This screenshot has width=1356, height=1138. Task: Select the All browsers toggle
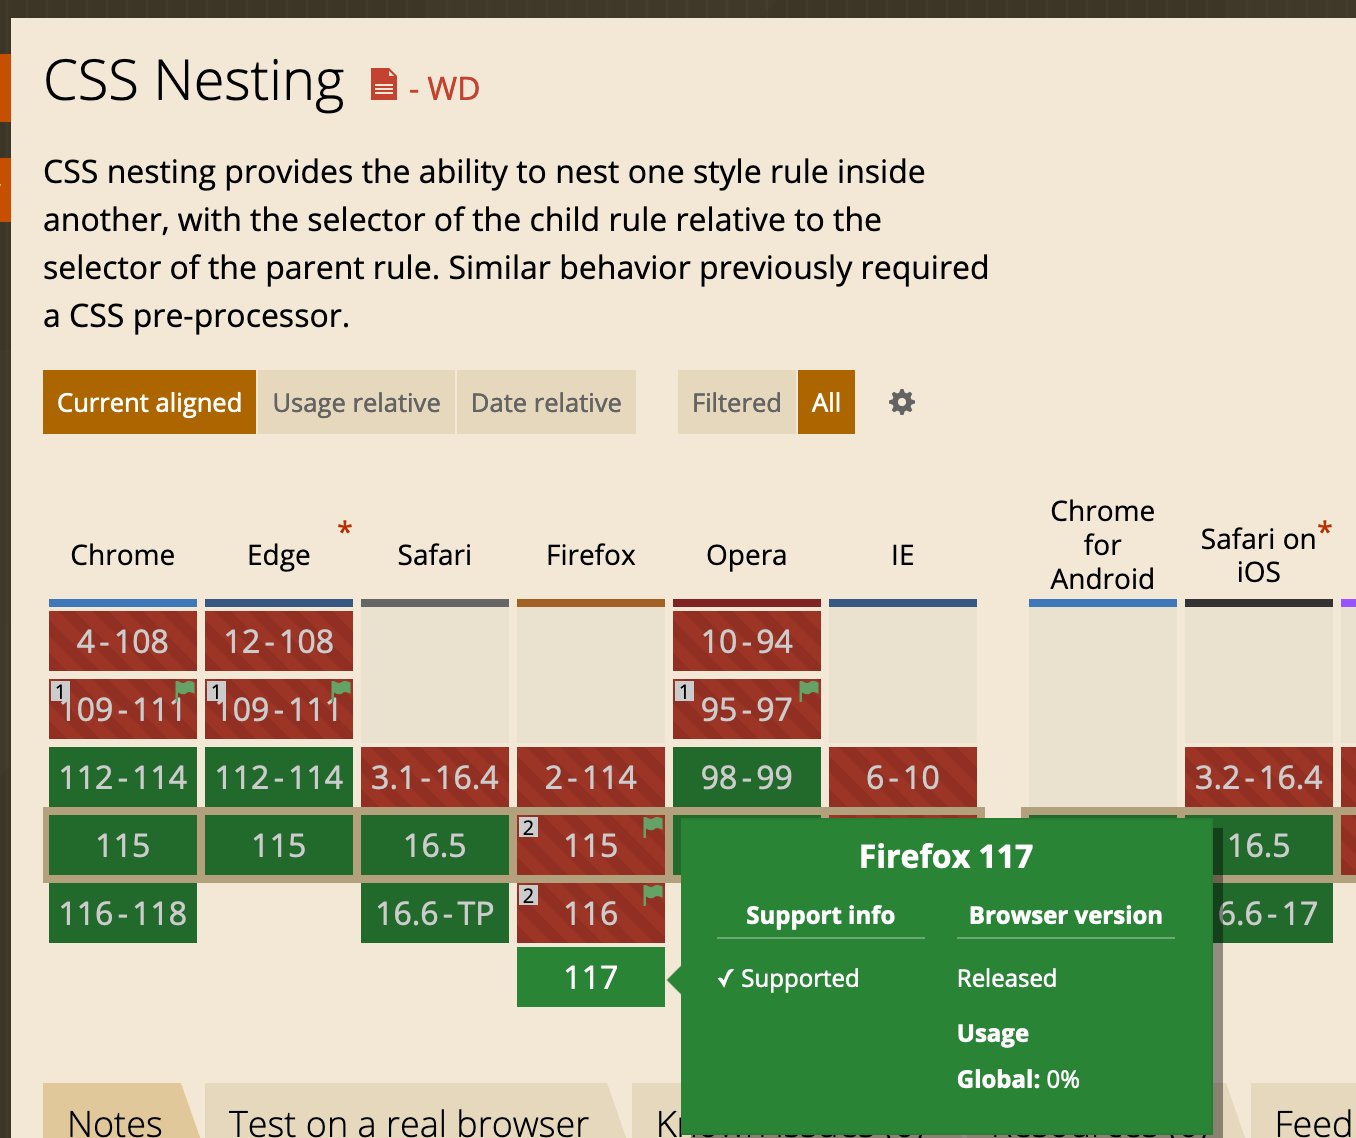[826, 402]
